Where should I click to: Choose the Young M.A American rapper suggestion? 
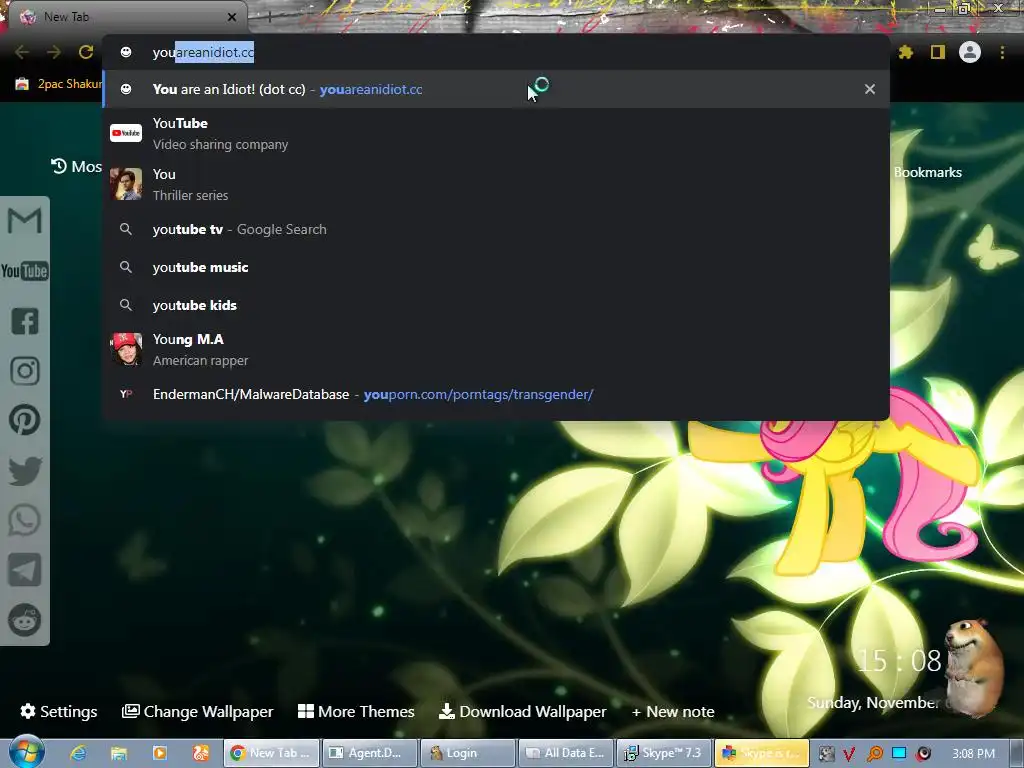(x=496, y=349)
